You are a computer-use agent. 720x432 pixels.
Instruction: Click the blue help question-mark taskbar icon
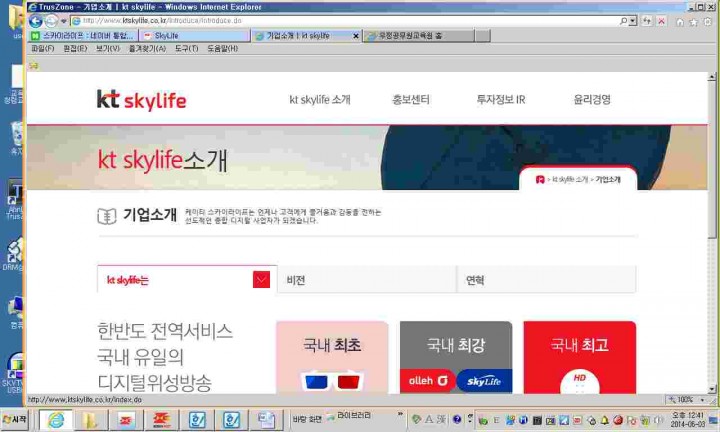(456, 419)
